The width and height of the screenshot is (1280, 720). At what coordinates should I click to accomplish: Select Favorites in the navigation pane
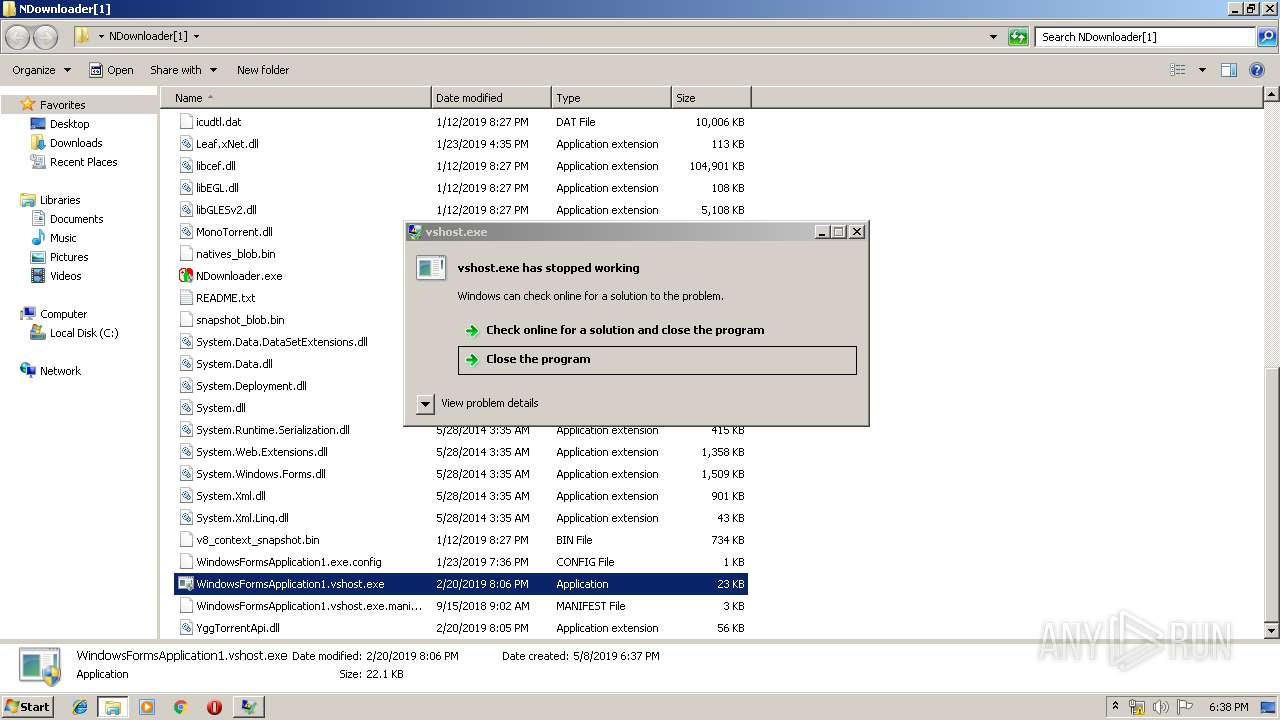coord(62,105)
